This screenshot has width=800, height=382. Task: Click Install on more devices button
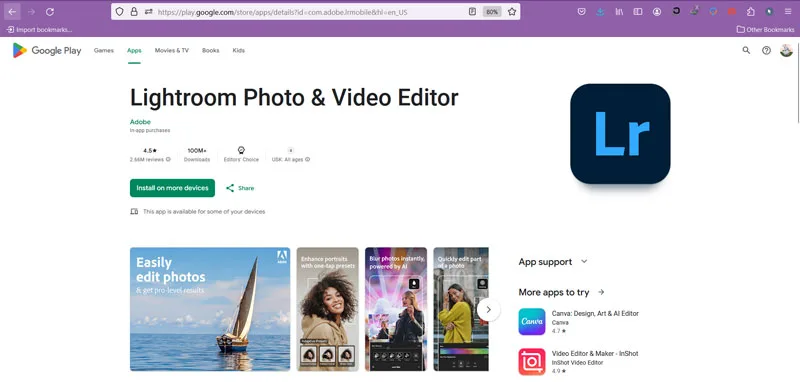[x=172, y=188]
